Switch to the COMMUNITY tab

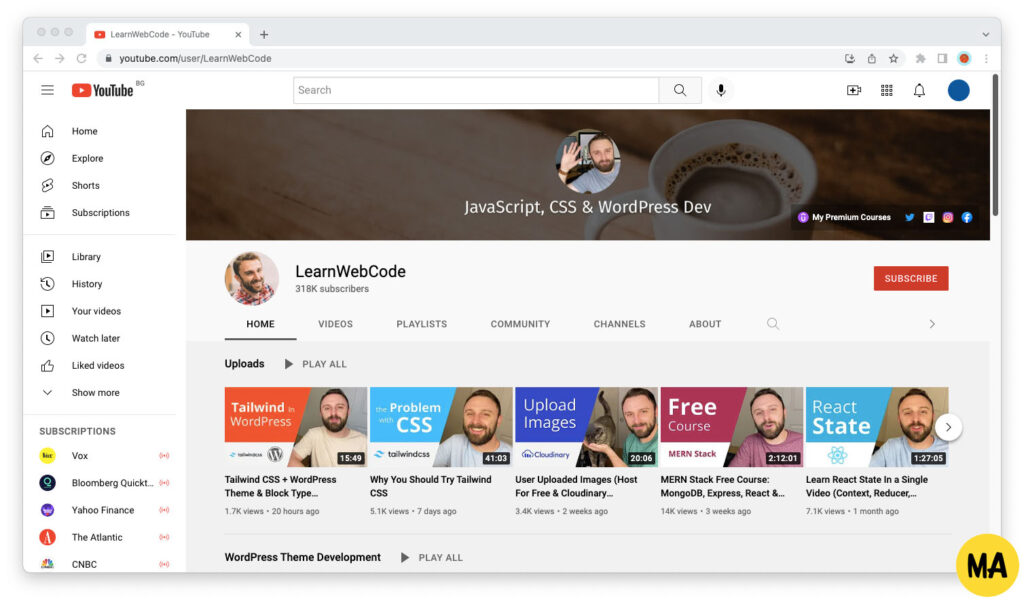[520, 324]
